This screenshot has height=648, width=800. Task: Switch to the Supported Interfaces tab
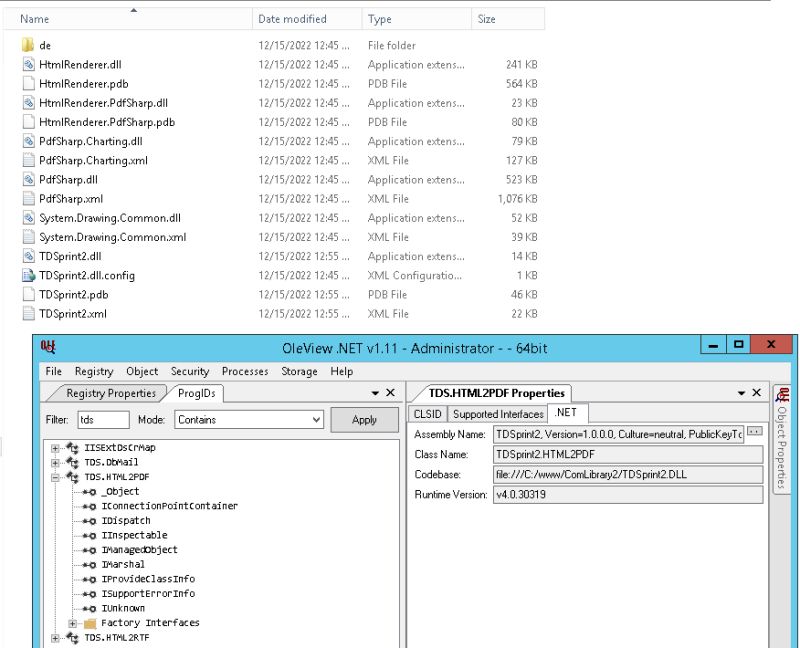(x=498, y=413)
